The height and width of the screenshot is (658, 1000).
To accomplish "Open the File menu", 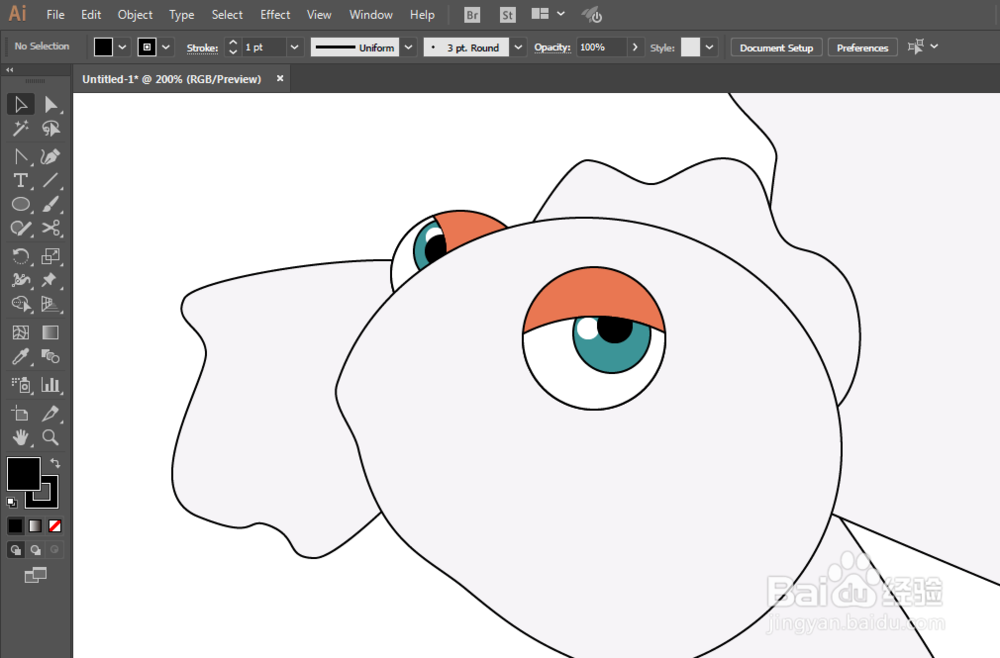I will [x=55, y=14].
